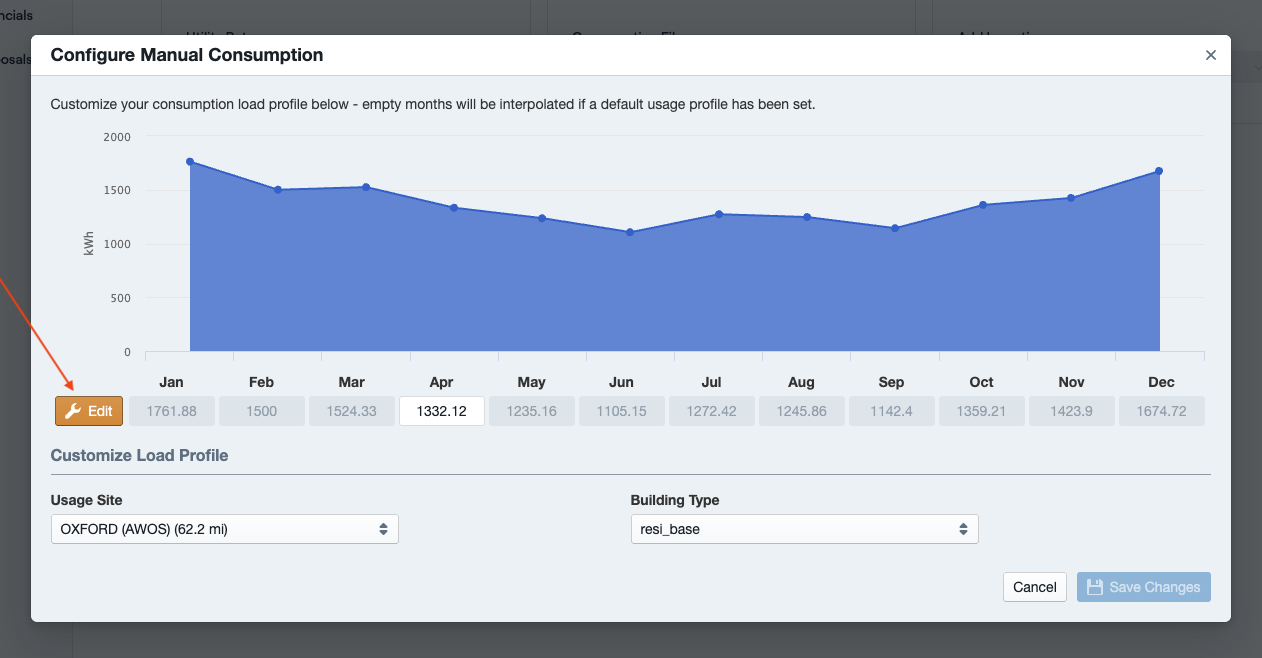The width and height of the screenshot is (1262, 658).
Task: Cancel the manual consumption changes
Action: pyautogui.click(x=1035, y=587)
